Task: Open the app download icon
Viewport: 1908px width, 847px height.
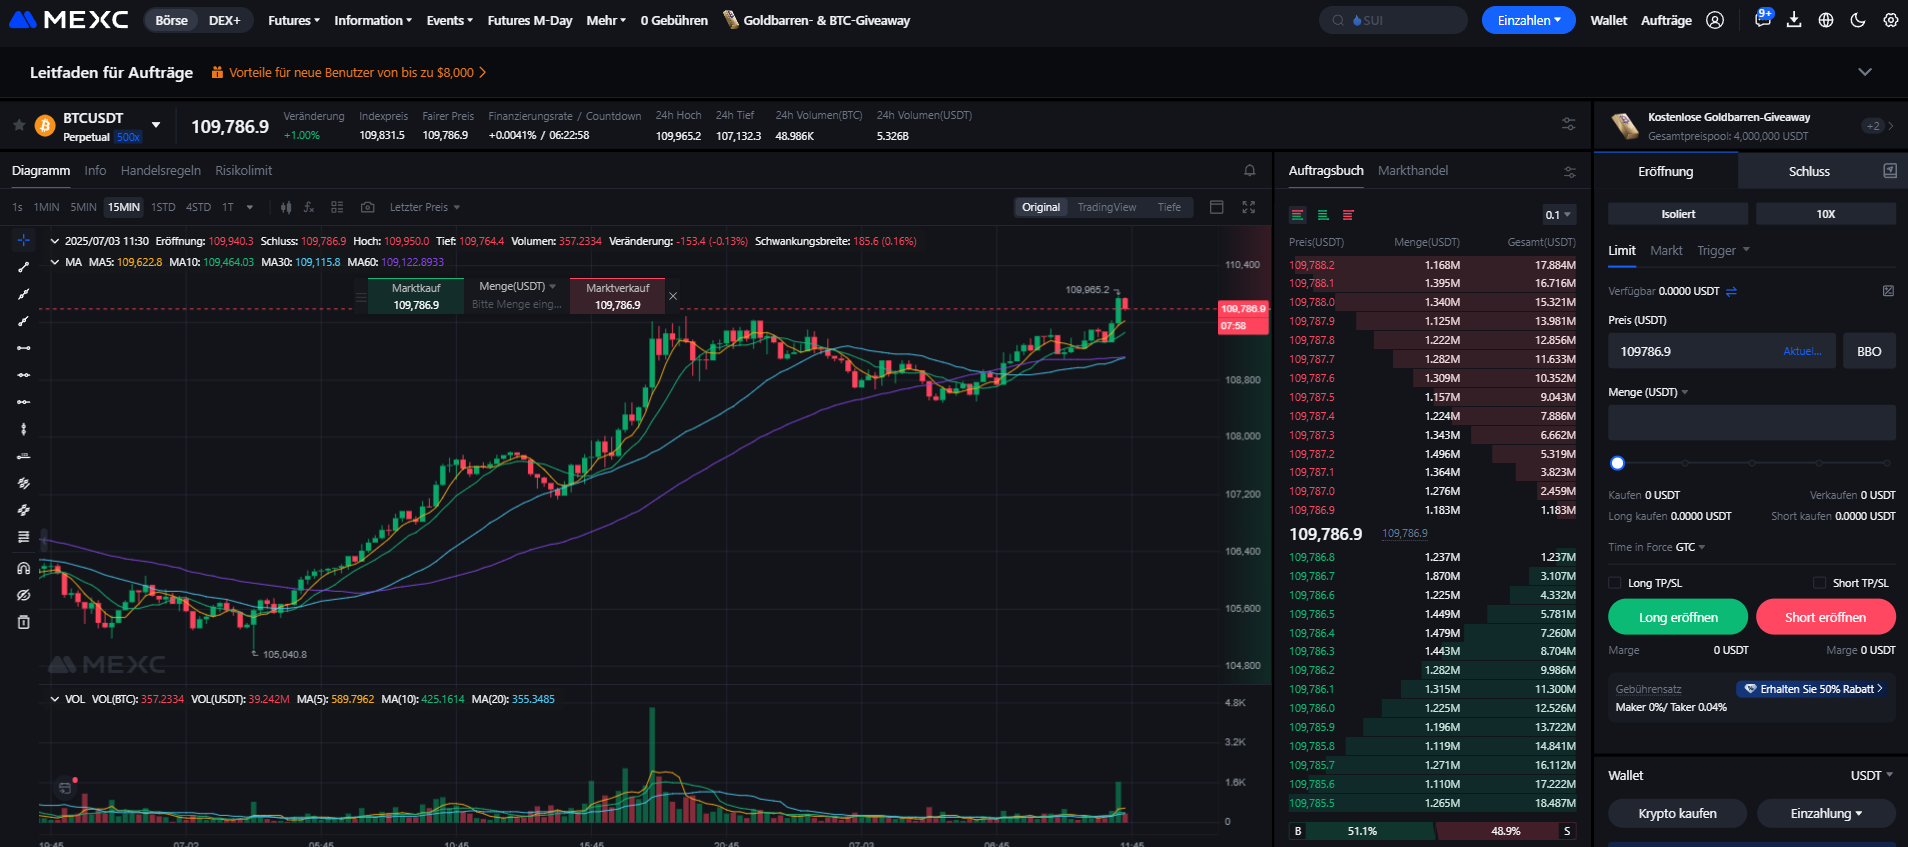Action: point(1794,20)
